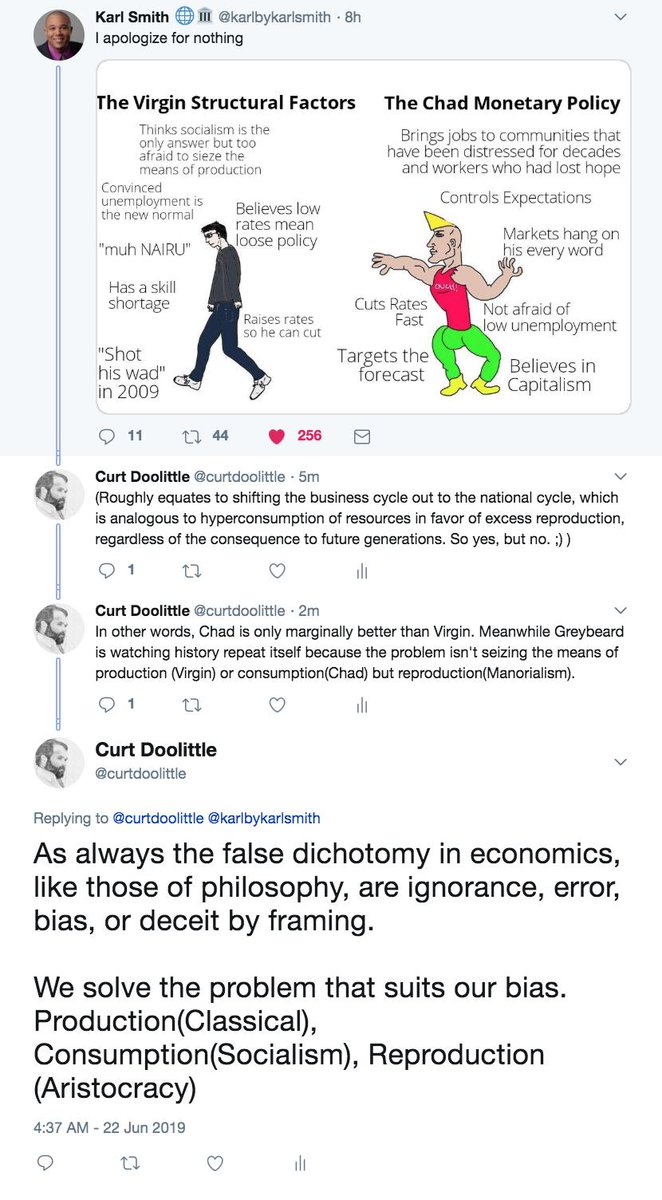662x1200 pixels.
Task: Like Curt's tweet posted 5m ago
Action: [278, 571]
